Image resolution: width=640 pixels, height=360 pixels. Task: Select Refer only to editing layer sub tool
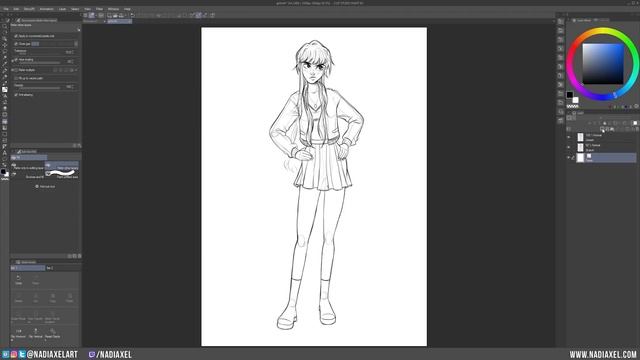pyautogui.click(x=28, y=166)
